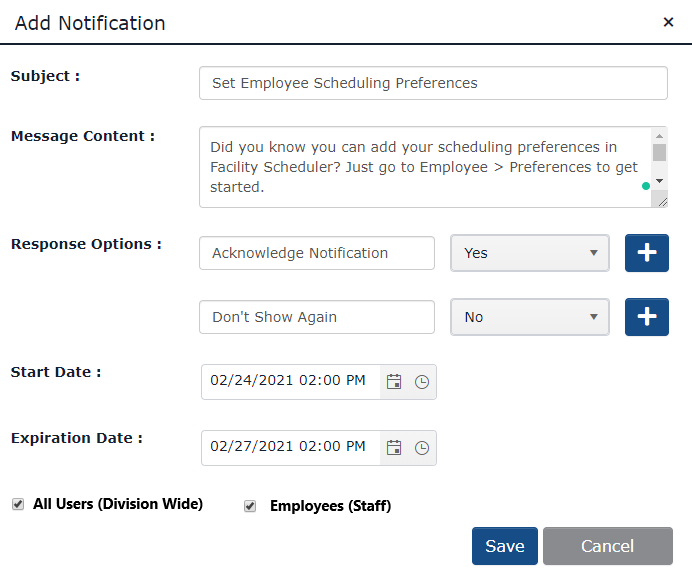692x581 pixels.
Task: Cancel adding the notification
Action: (x=608, y=546)
